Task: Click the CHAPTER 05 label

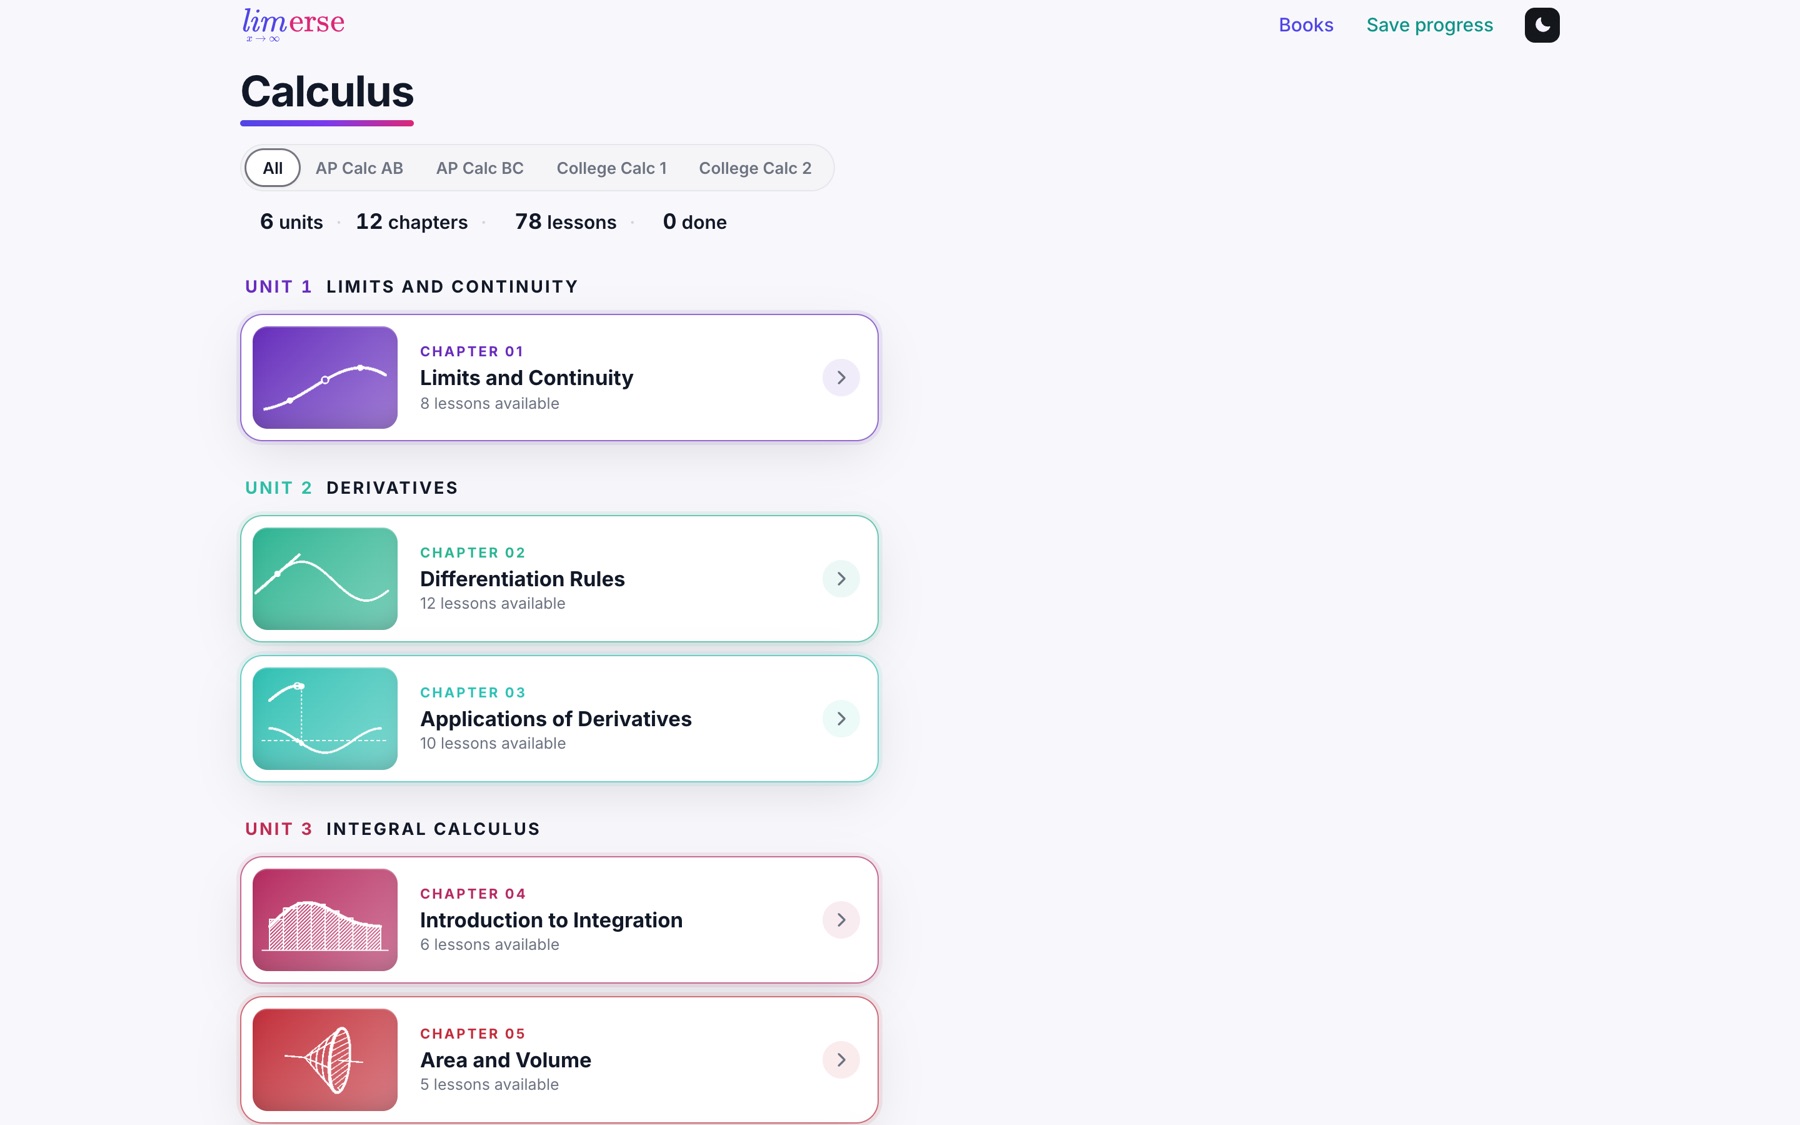Action: tap(472, 1034)
